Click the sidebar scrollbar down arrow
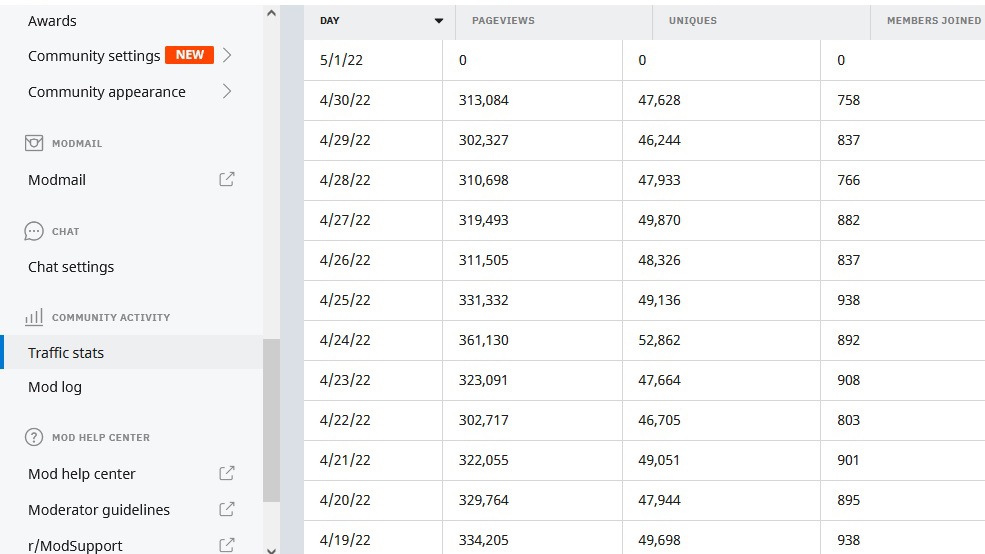The image size is (985, 554). [x=271, y=550]
